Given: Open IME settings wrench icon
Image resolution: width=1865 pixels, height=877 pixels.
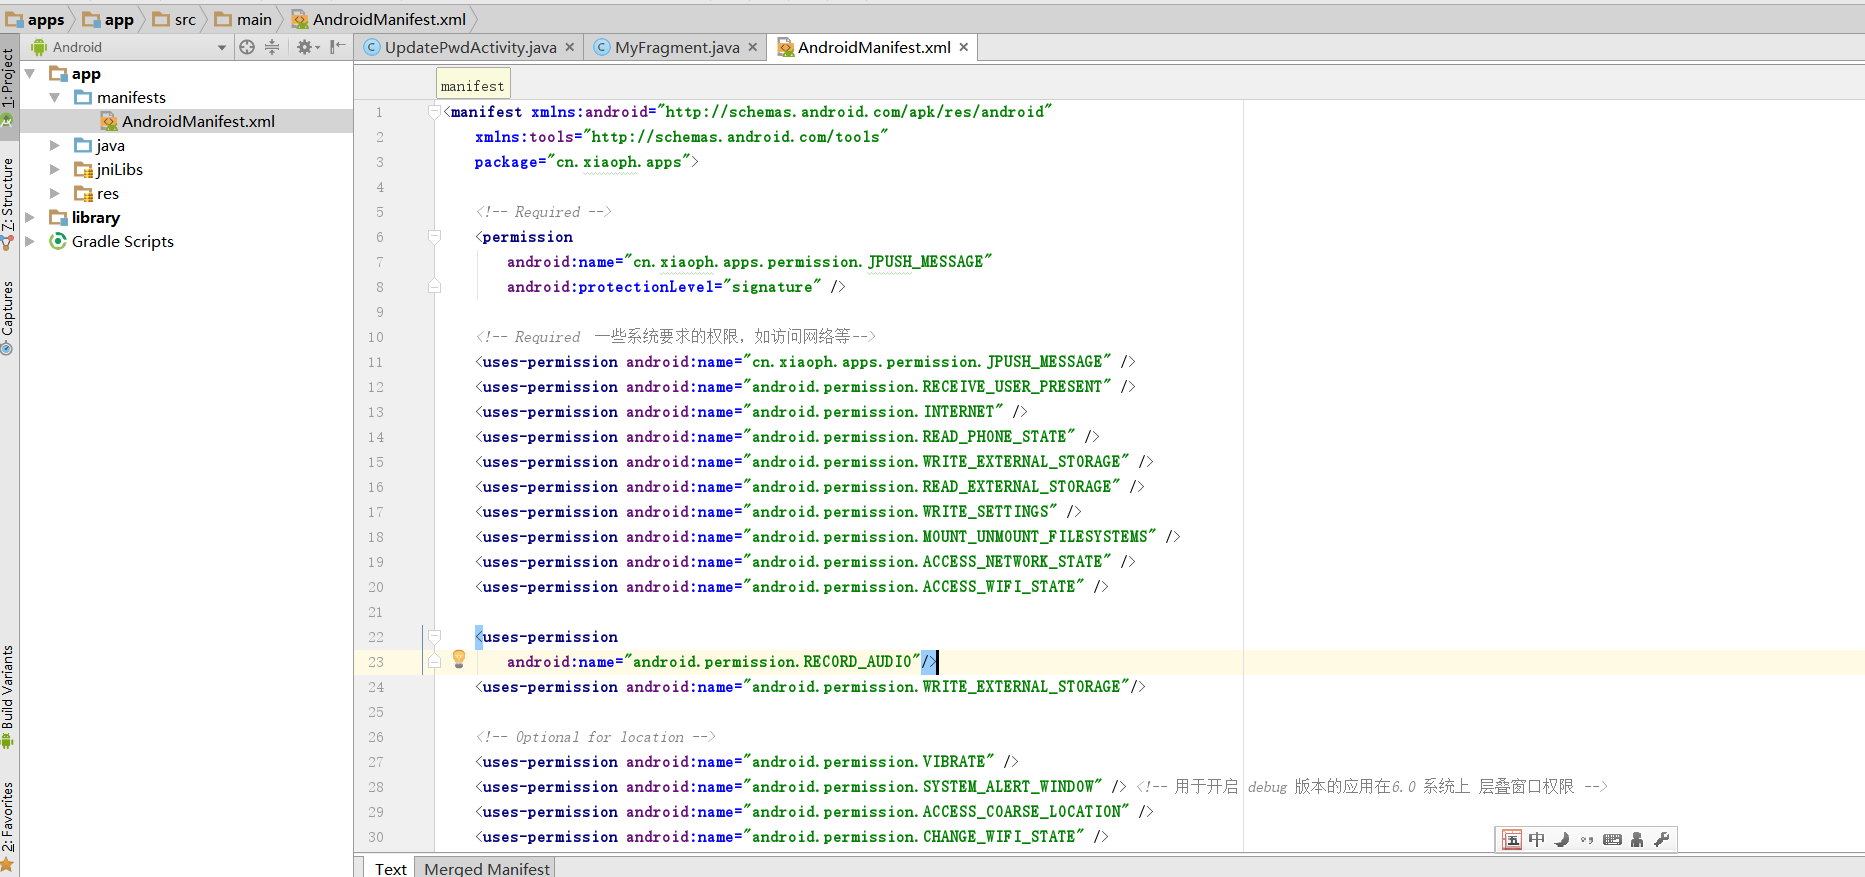Looking at the screenshot, I should pos(1661,840).
